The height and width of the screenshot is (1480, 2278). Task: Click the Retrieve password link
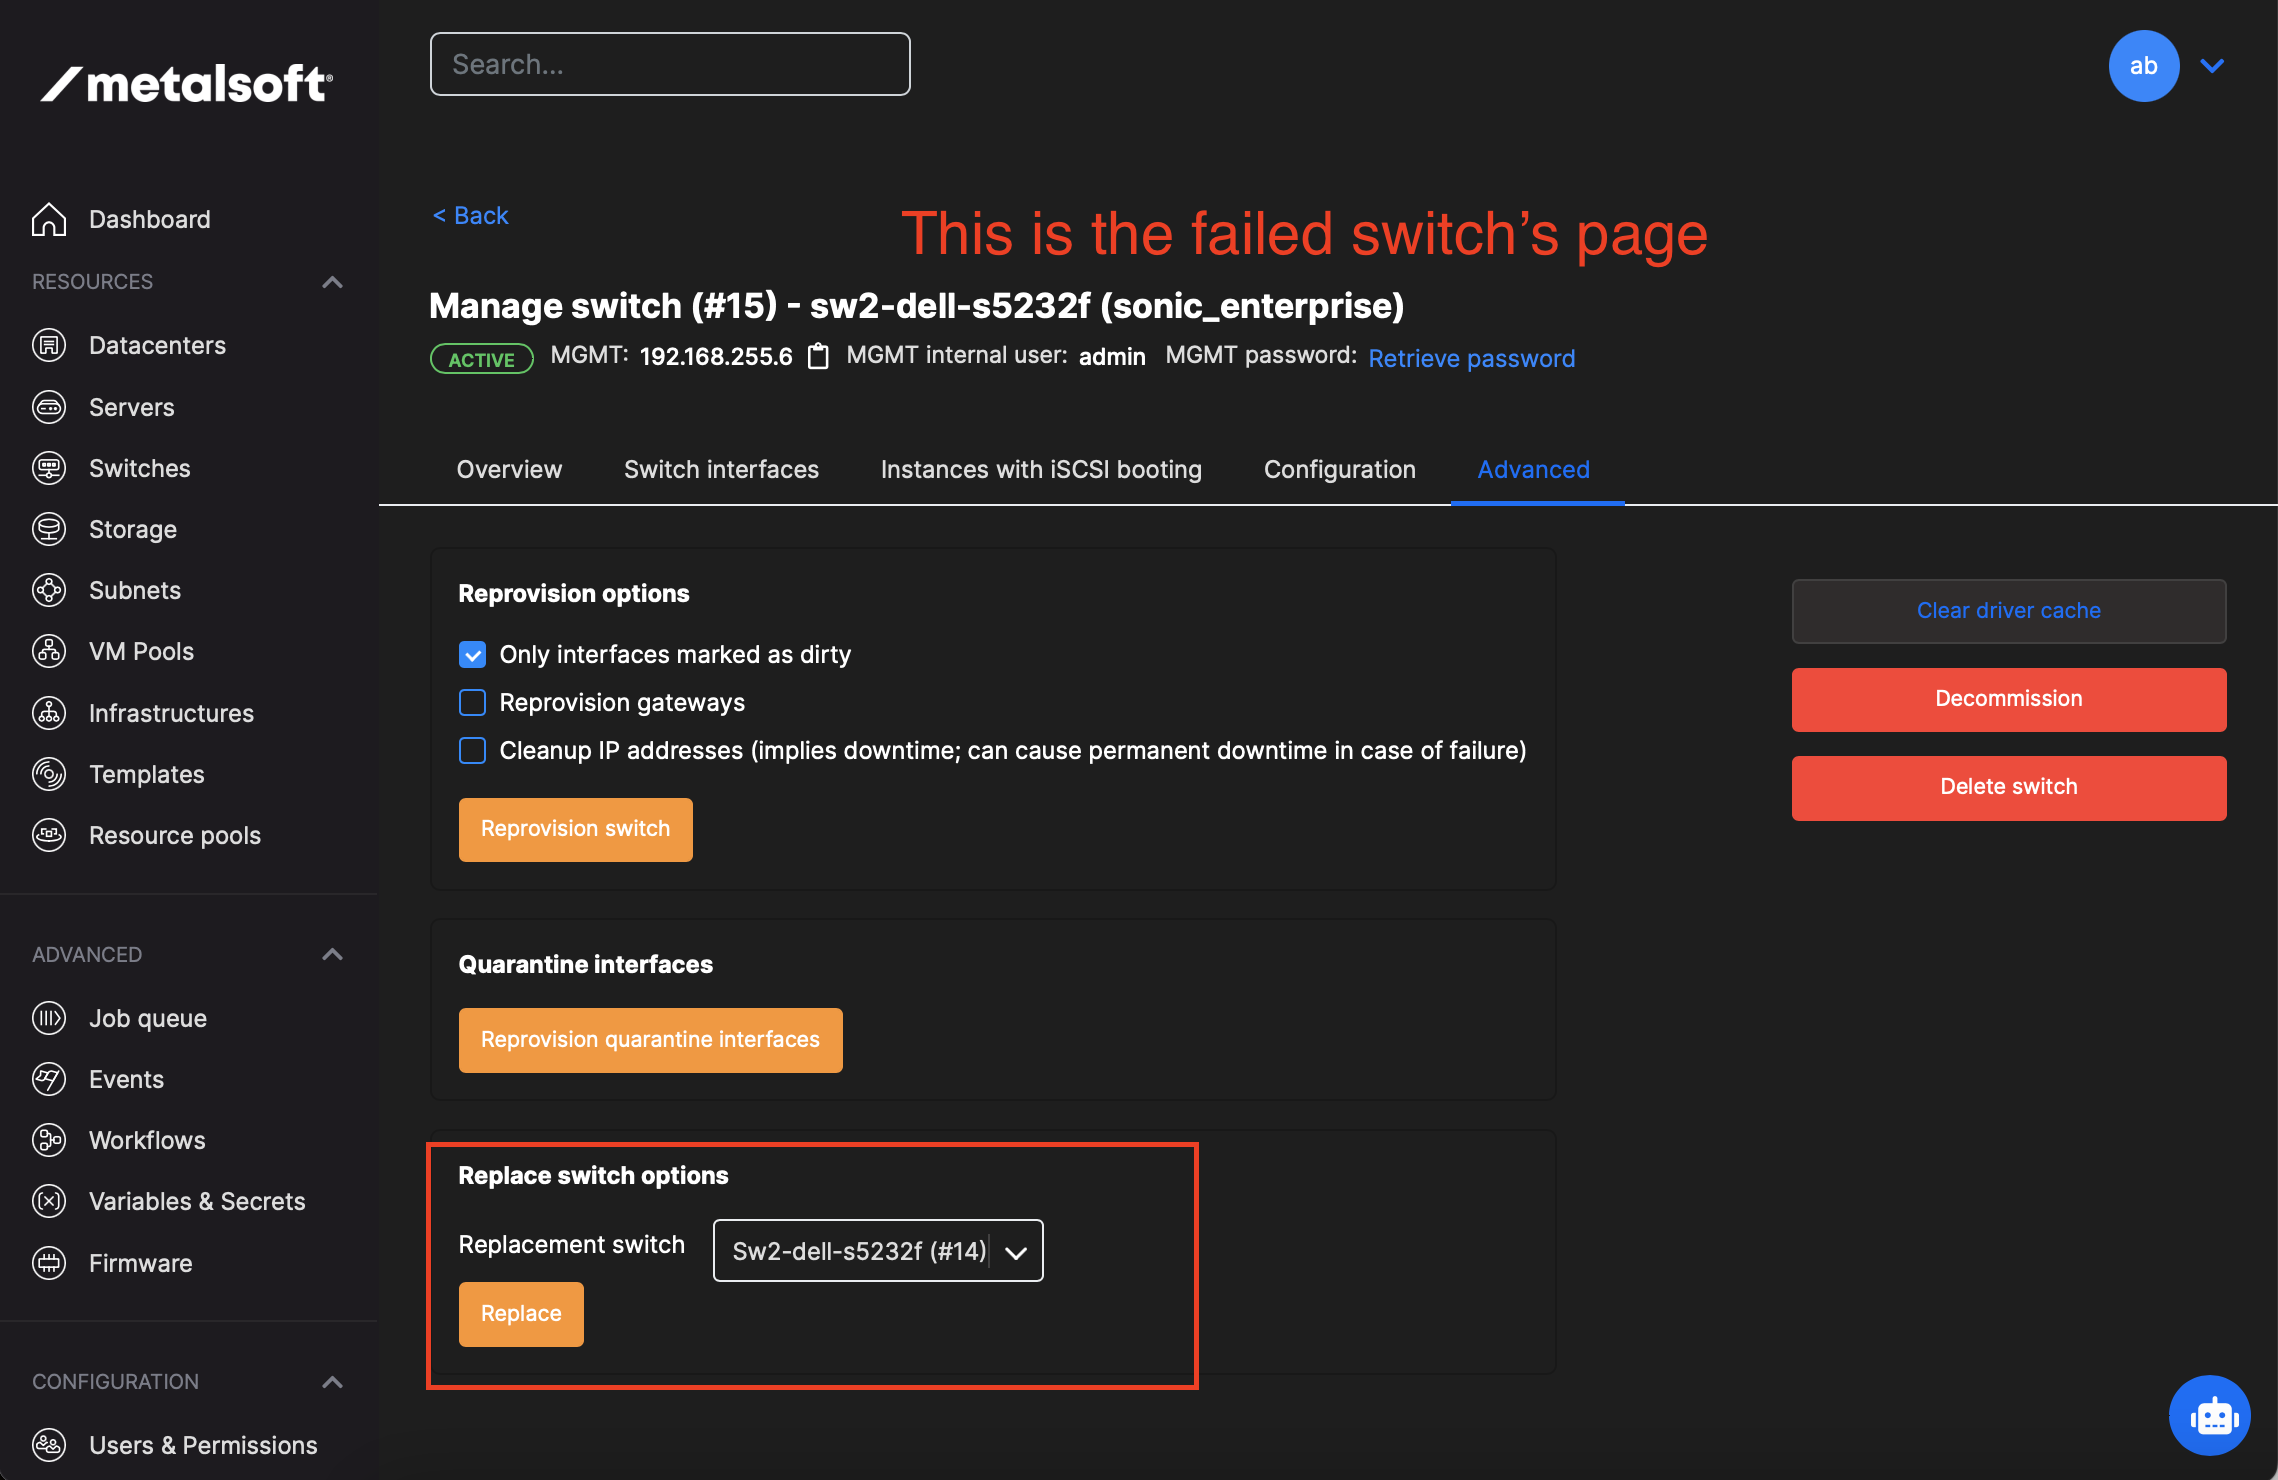tap(1471, 358)
